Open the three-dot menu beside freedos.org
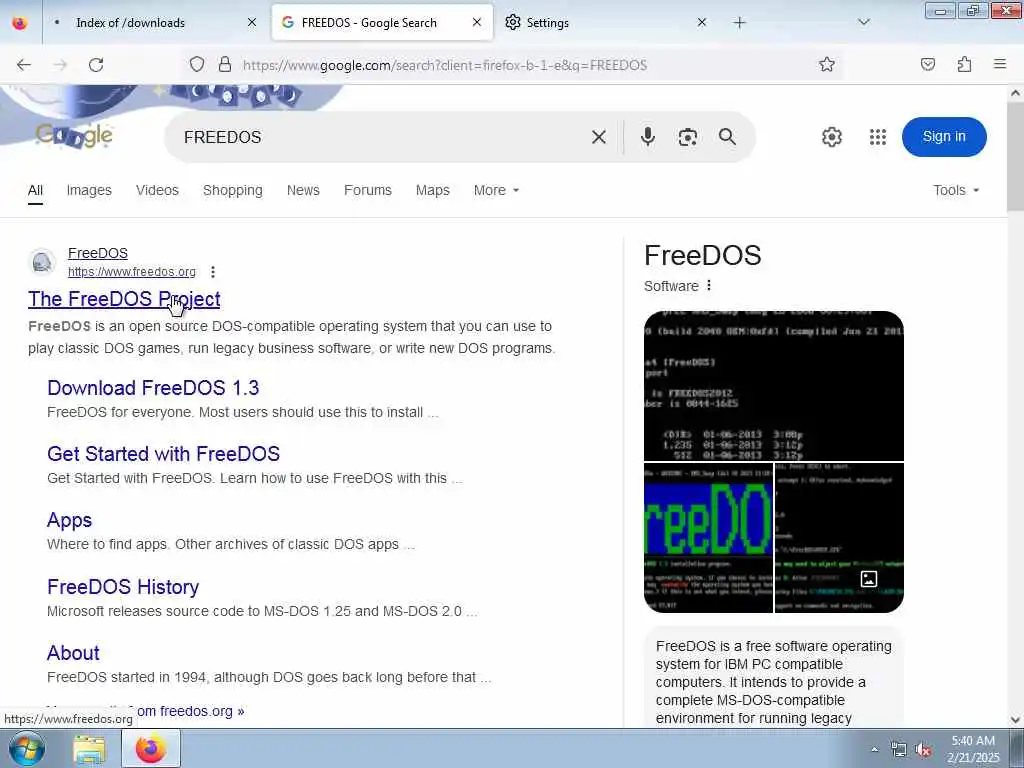The image size is (1024, 768). pos(213,272)
